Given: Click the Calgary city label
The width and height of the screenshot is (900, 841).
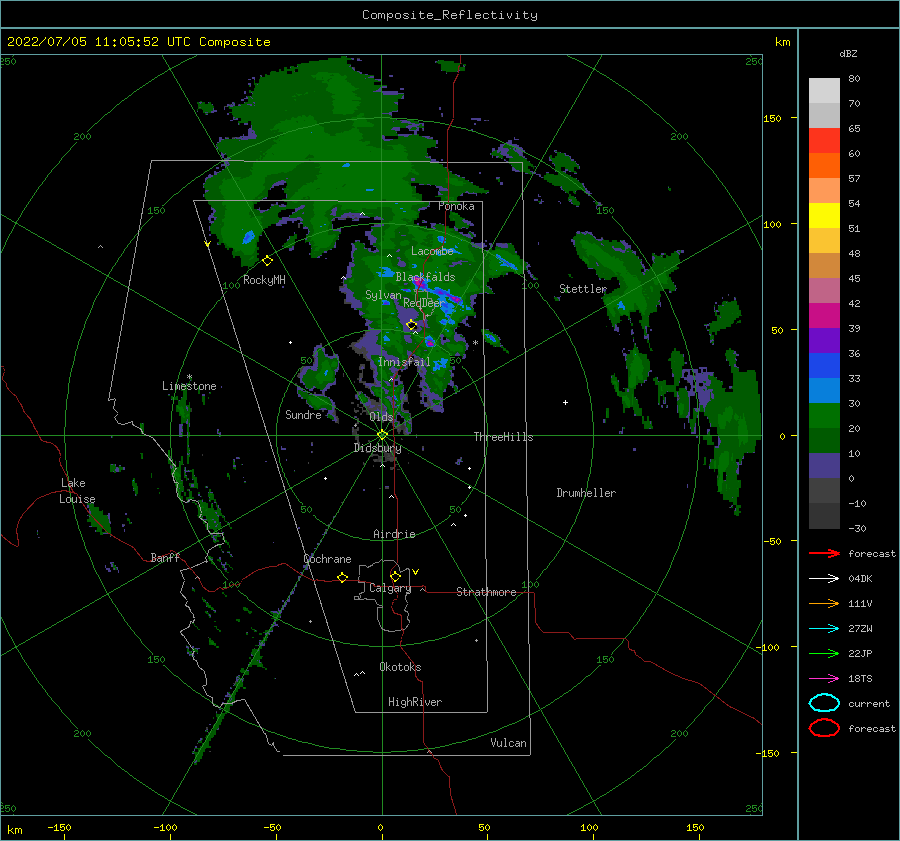Looking at the screenshot, I should tap(390, 588).
